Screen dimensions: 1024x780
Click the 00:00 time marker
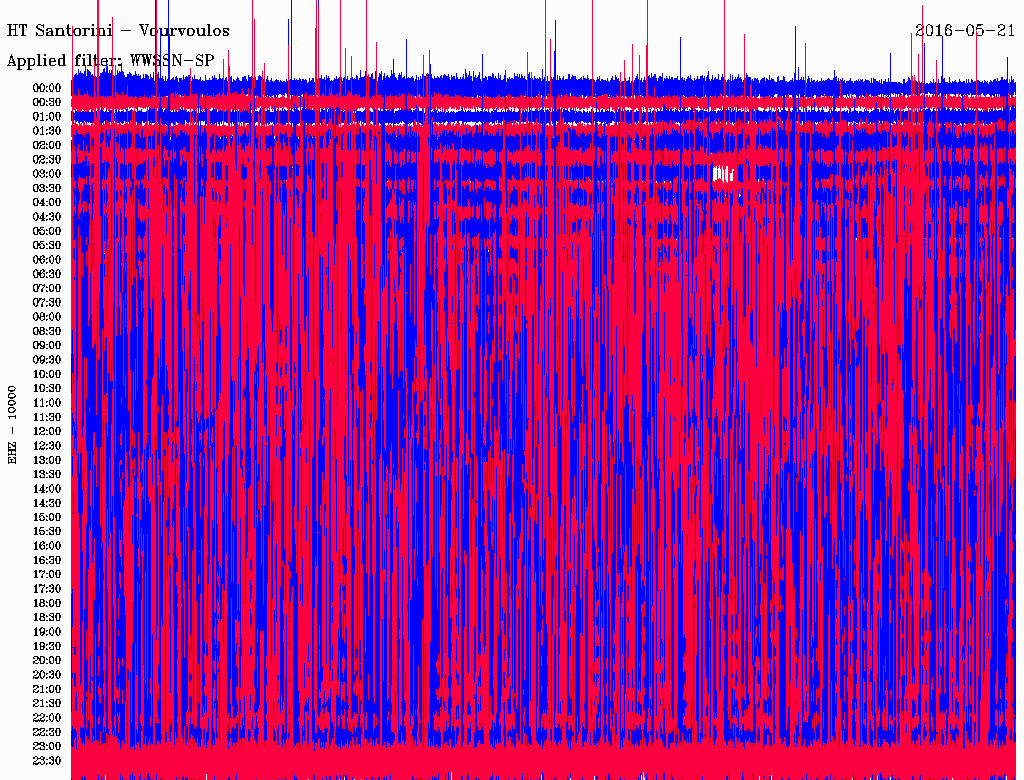pyautogui.click(x=47, y=88)
